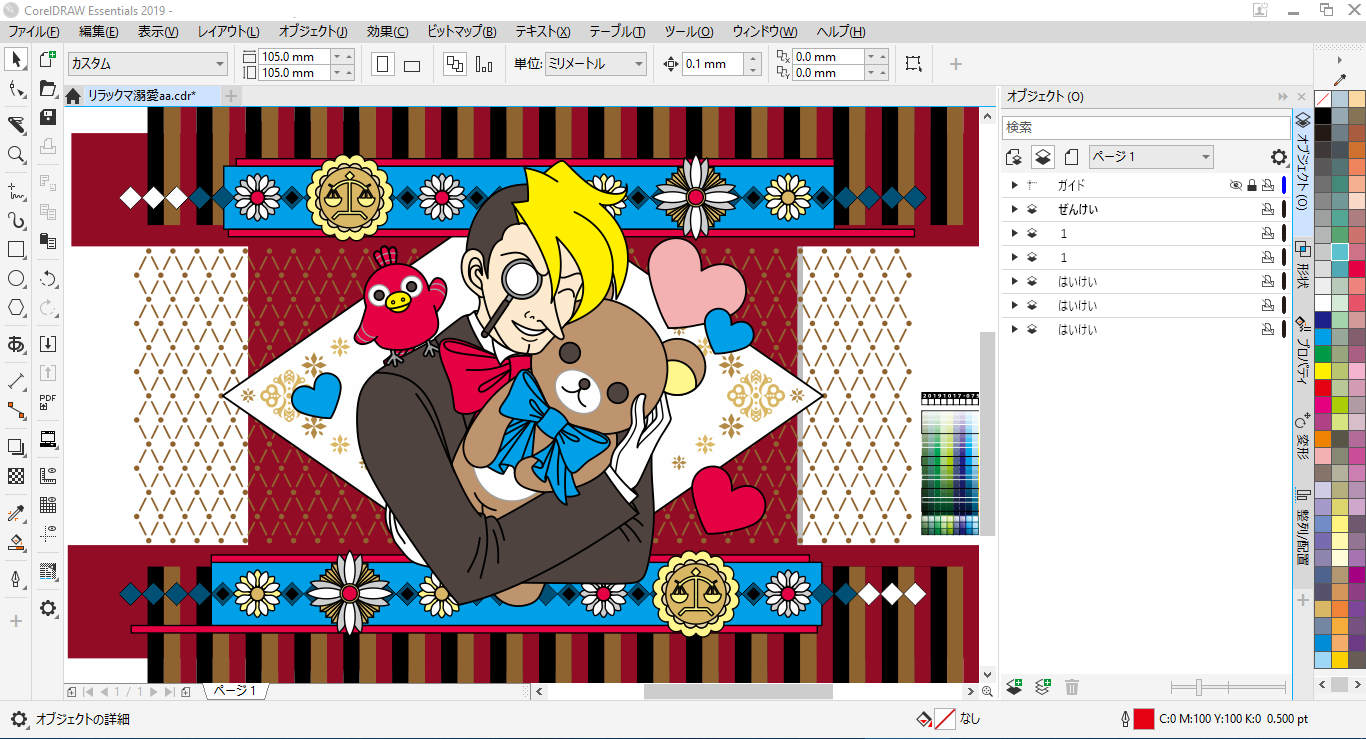Viewport: 1366px width, 739px height.
Task: Select the Ellipse tool
Action: [x=16, y=279]
